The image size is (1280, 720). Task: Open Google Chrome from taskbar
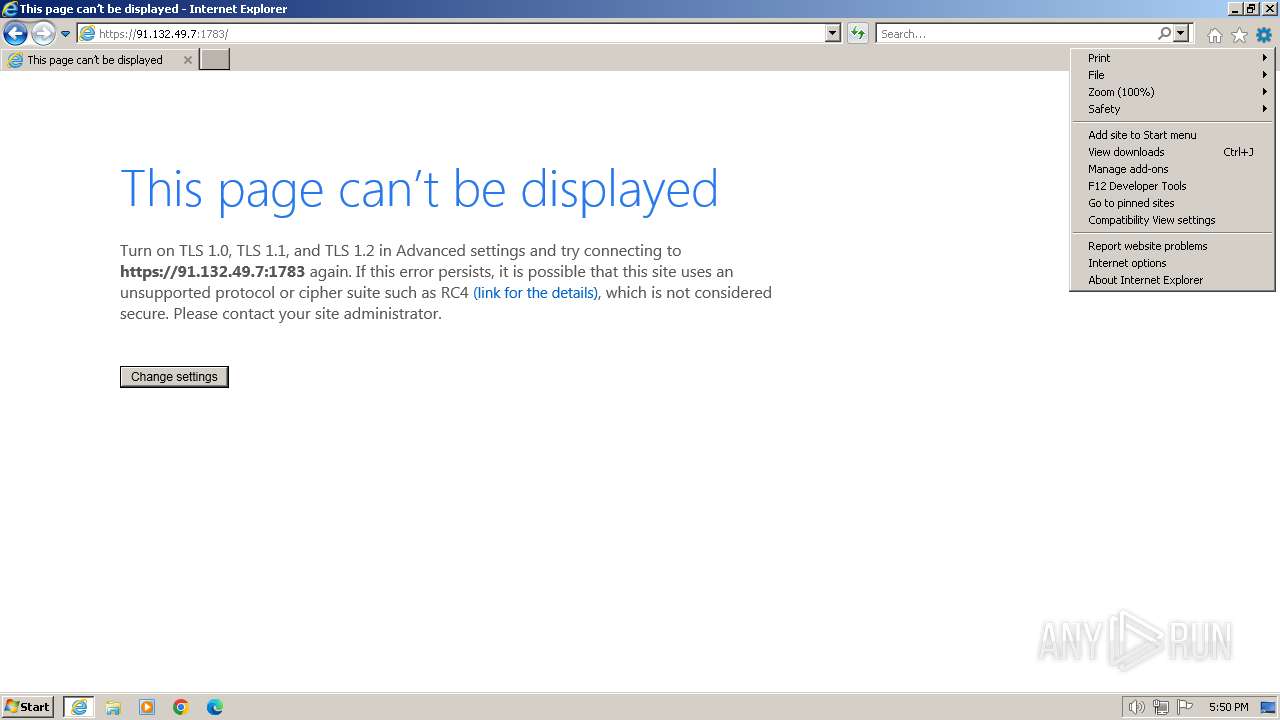pos(181,707)
